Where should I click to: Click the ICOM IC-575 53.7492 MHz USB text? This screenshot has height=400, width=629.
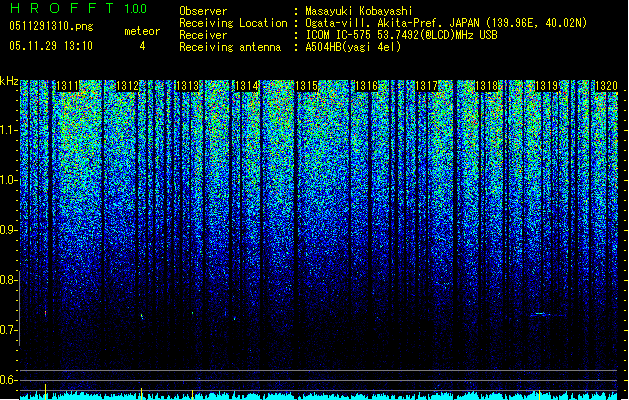point(401,35)
